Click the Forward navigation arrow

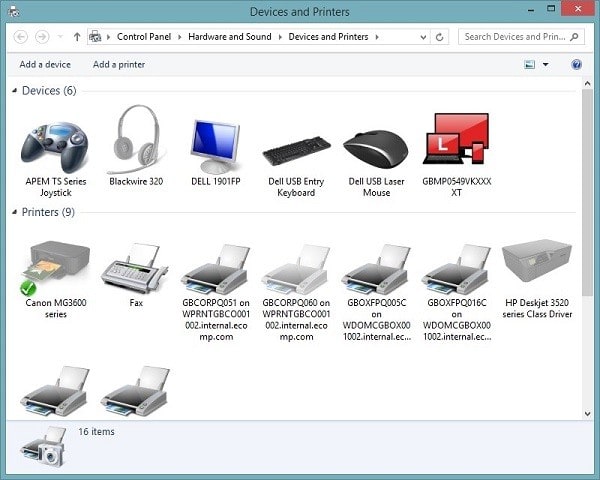pos(42,37)
